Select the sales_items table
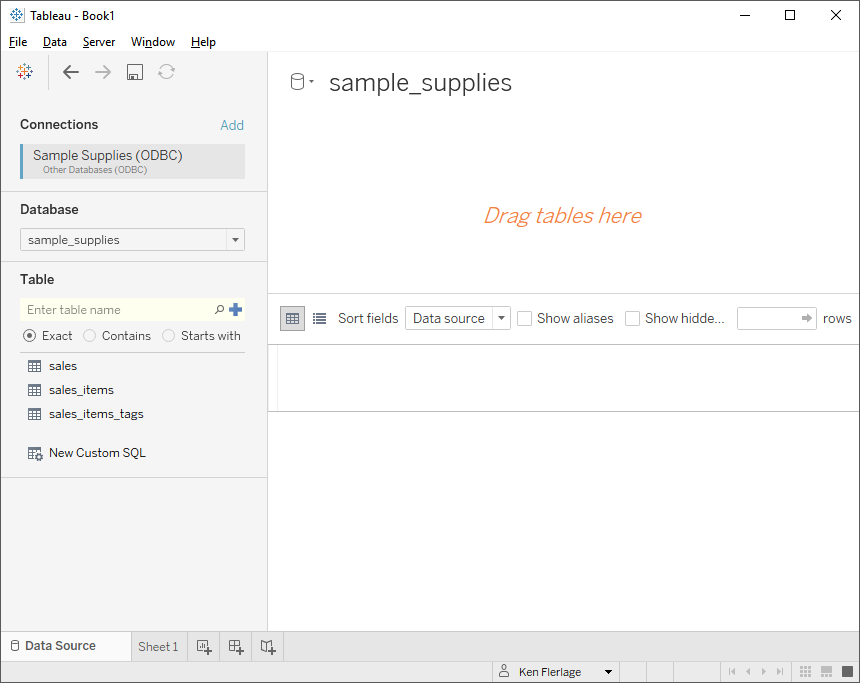This screenshot has width=860, height=683. point(71,390)
